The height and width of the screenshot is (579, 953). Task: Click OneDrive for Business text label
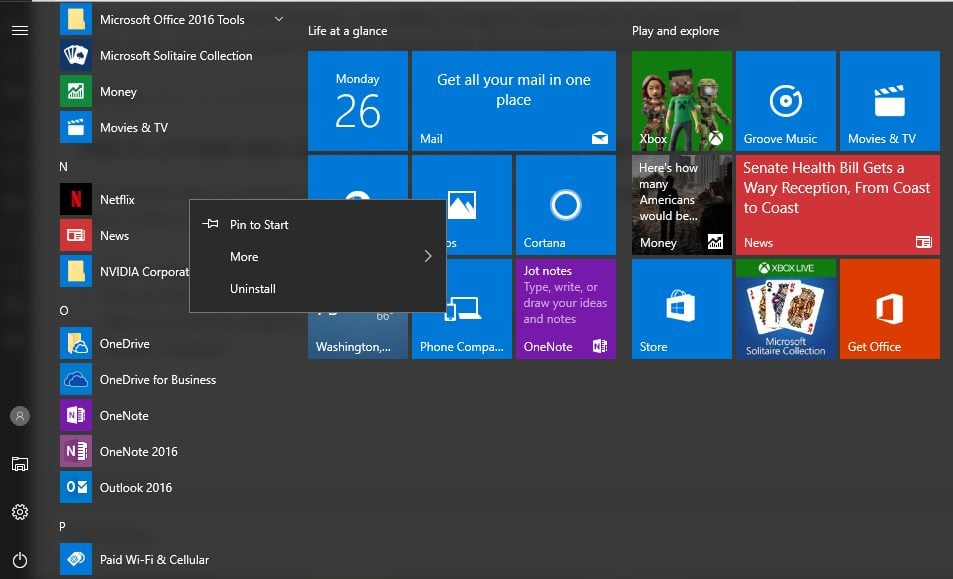click(158, 380)
